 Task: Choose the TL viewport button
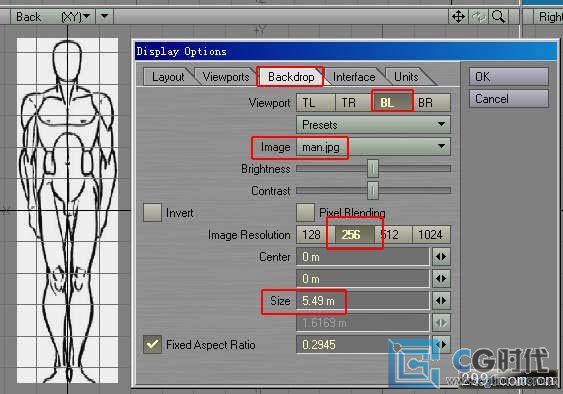315,103
